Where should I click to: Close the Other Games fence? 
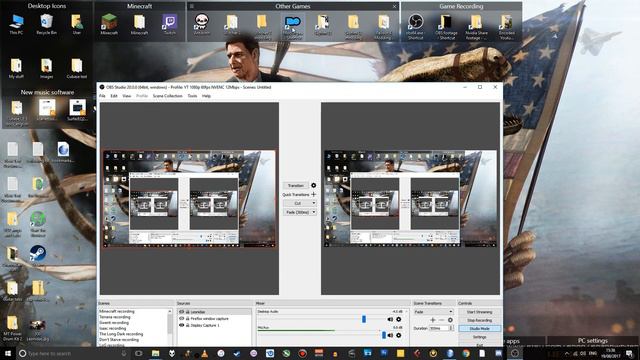(x=395, y=6)
